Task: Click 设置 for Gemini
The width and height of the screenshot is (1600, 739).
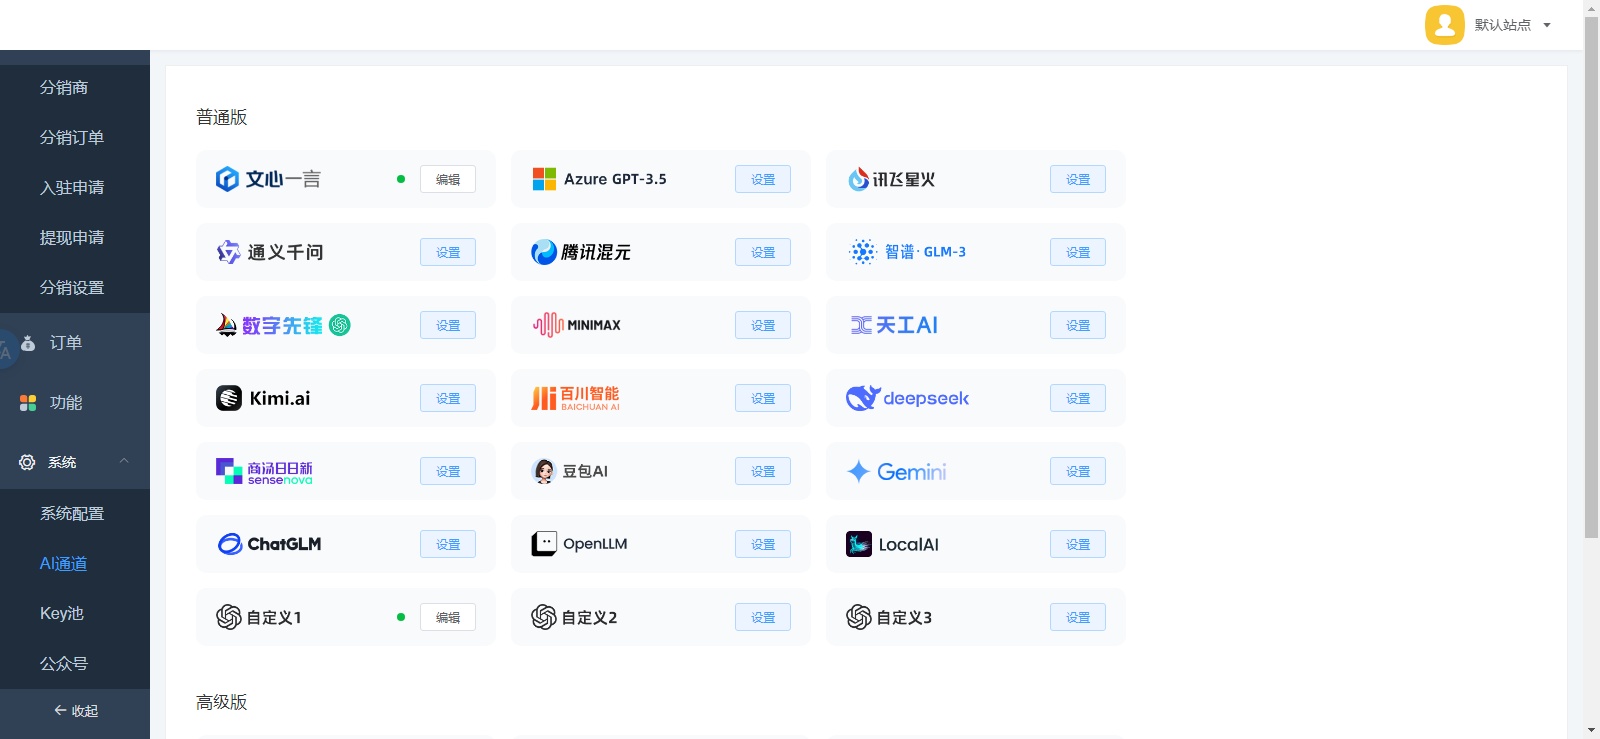Action: pyautogui.click(x=1078, y=471)
